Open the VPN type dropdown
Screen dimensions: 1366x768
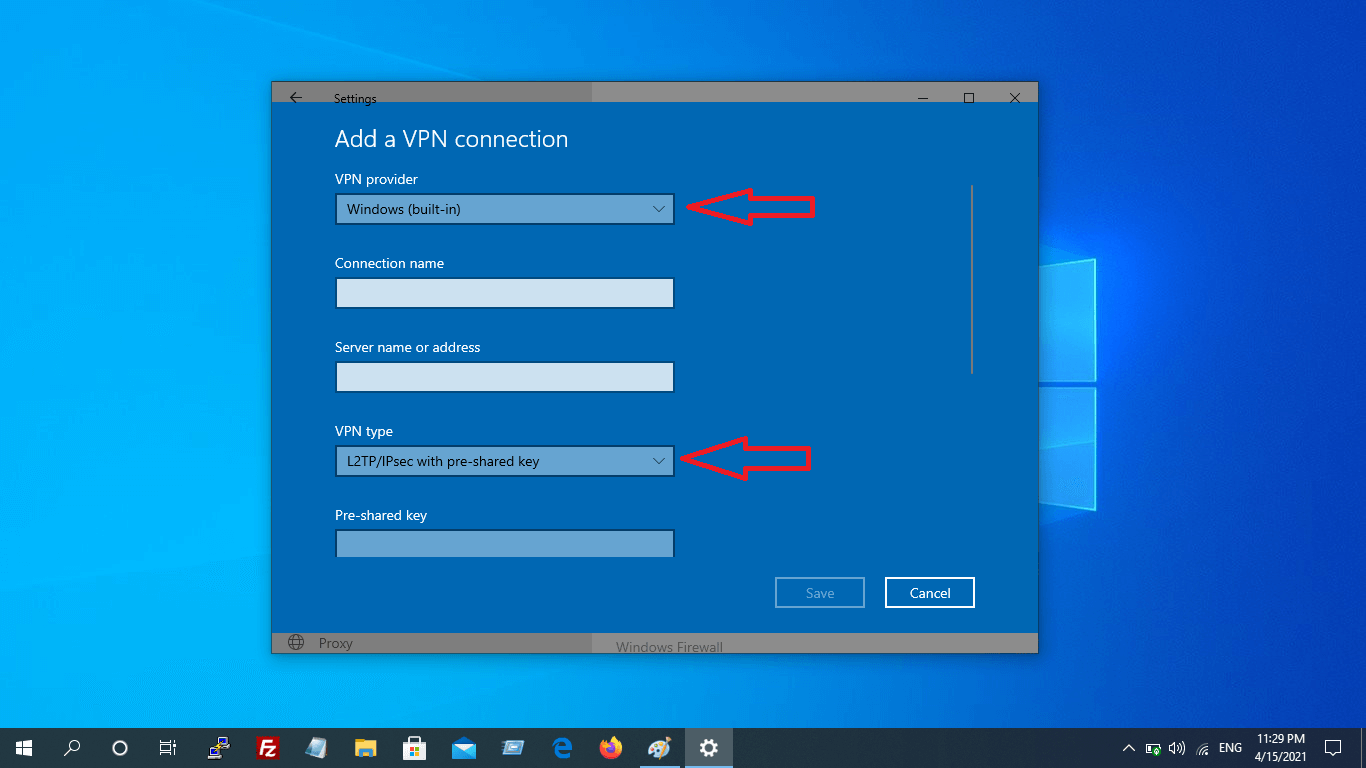click(504, 461)
